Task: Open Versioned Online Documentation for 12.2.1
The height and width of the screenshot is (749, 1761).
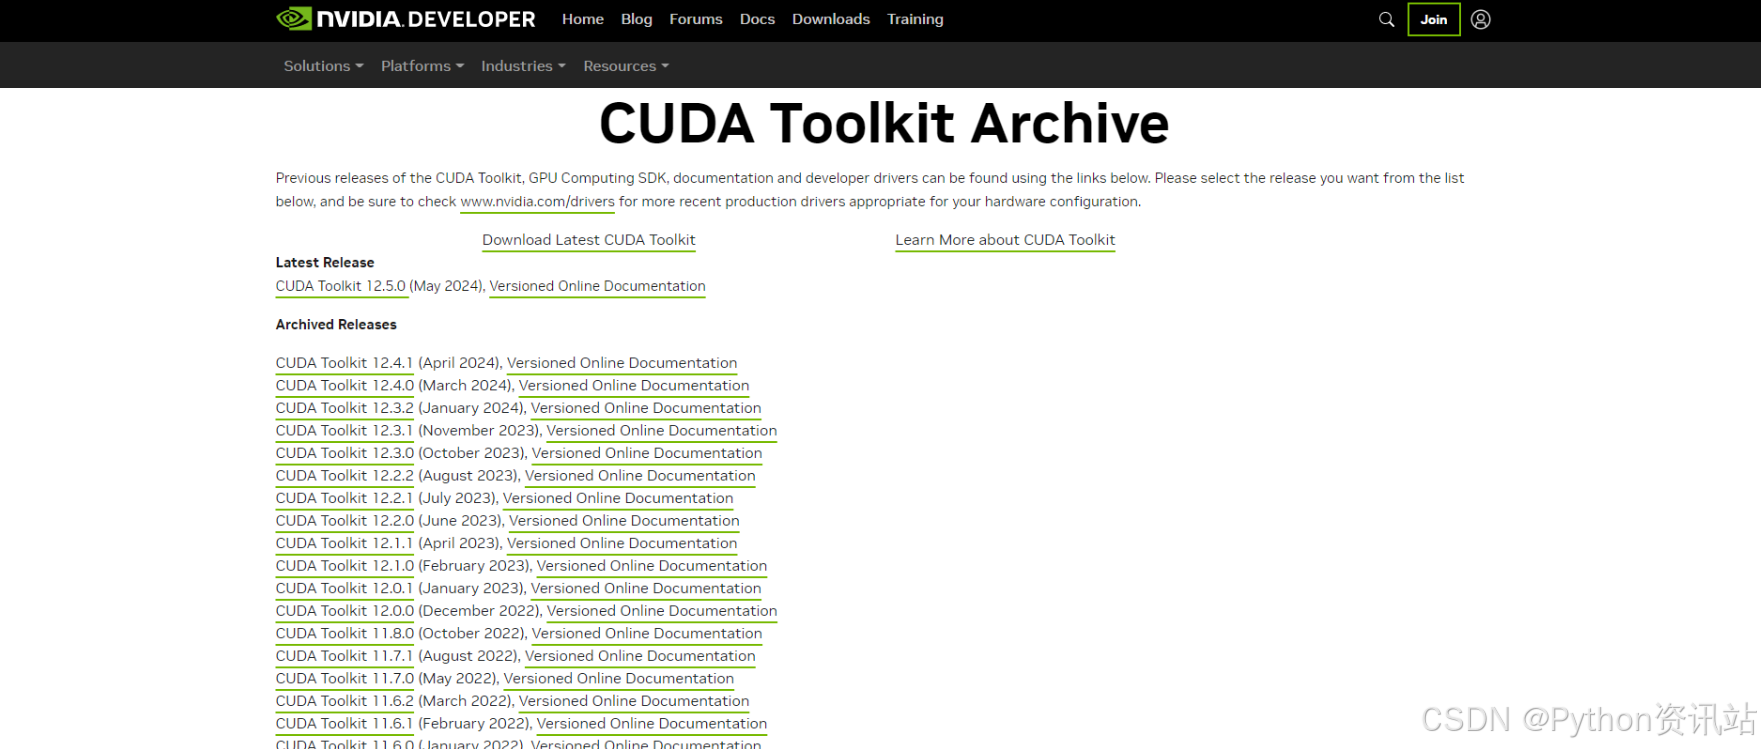Action: 618,498
